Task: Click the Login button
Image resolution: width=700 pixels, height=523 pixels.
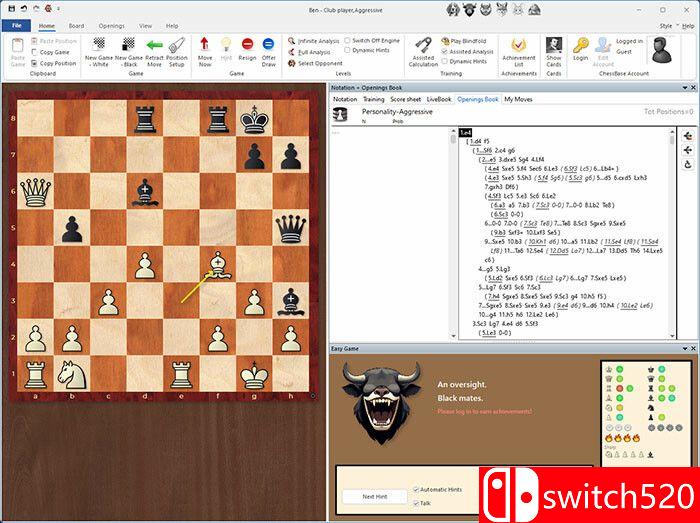Action: click(581, 48)
